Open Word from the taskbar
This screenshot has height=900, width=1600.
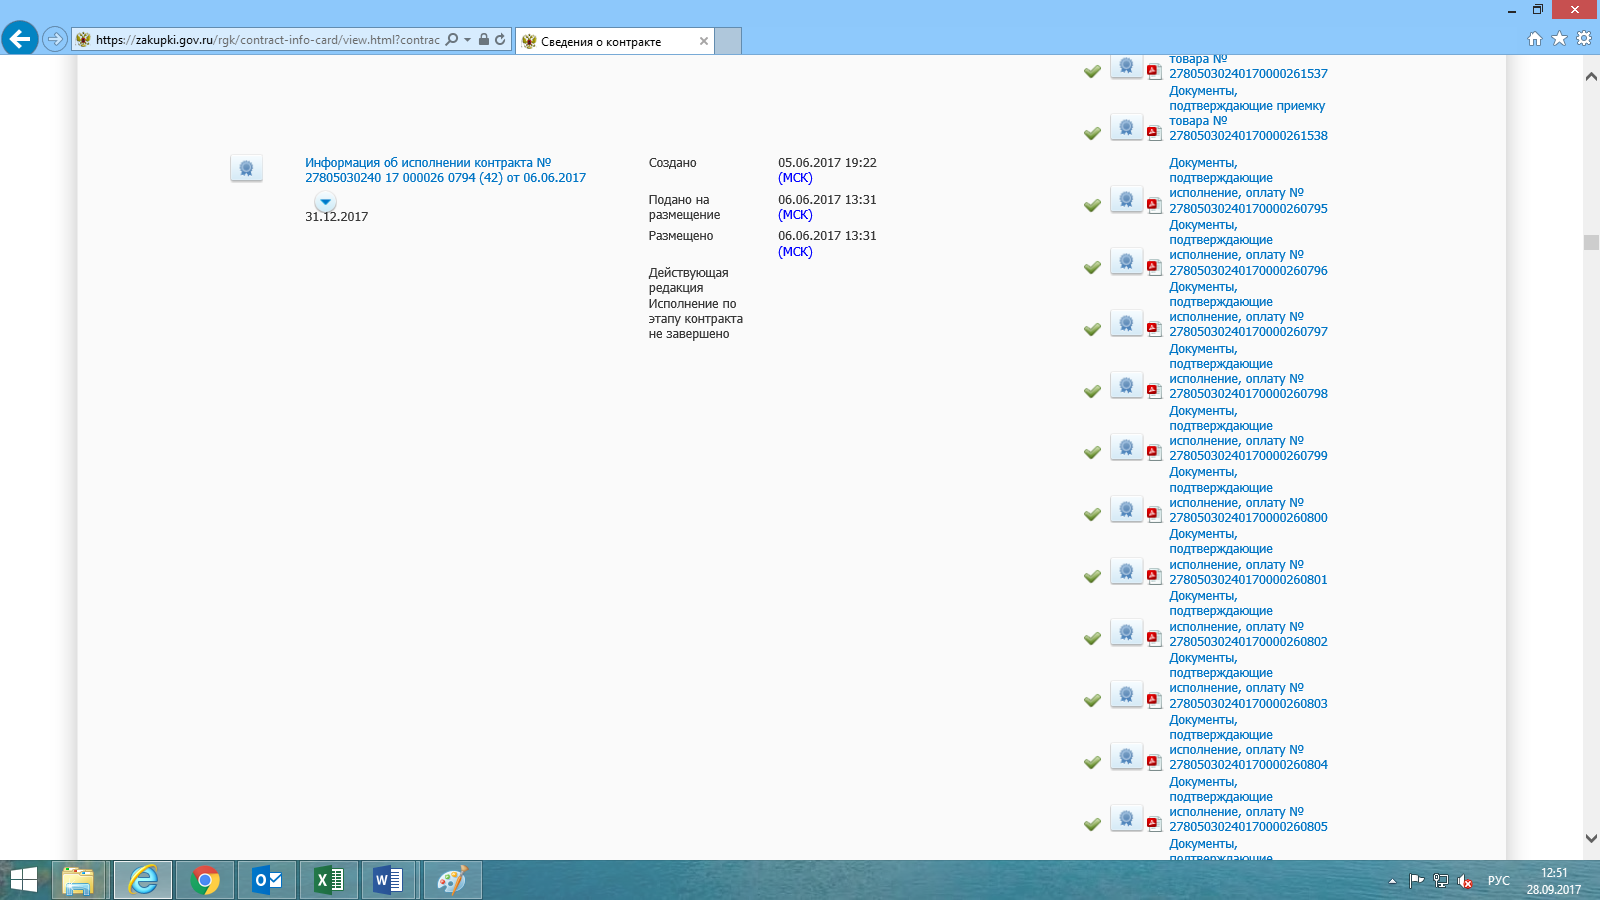point(388,880)
